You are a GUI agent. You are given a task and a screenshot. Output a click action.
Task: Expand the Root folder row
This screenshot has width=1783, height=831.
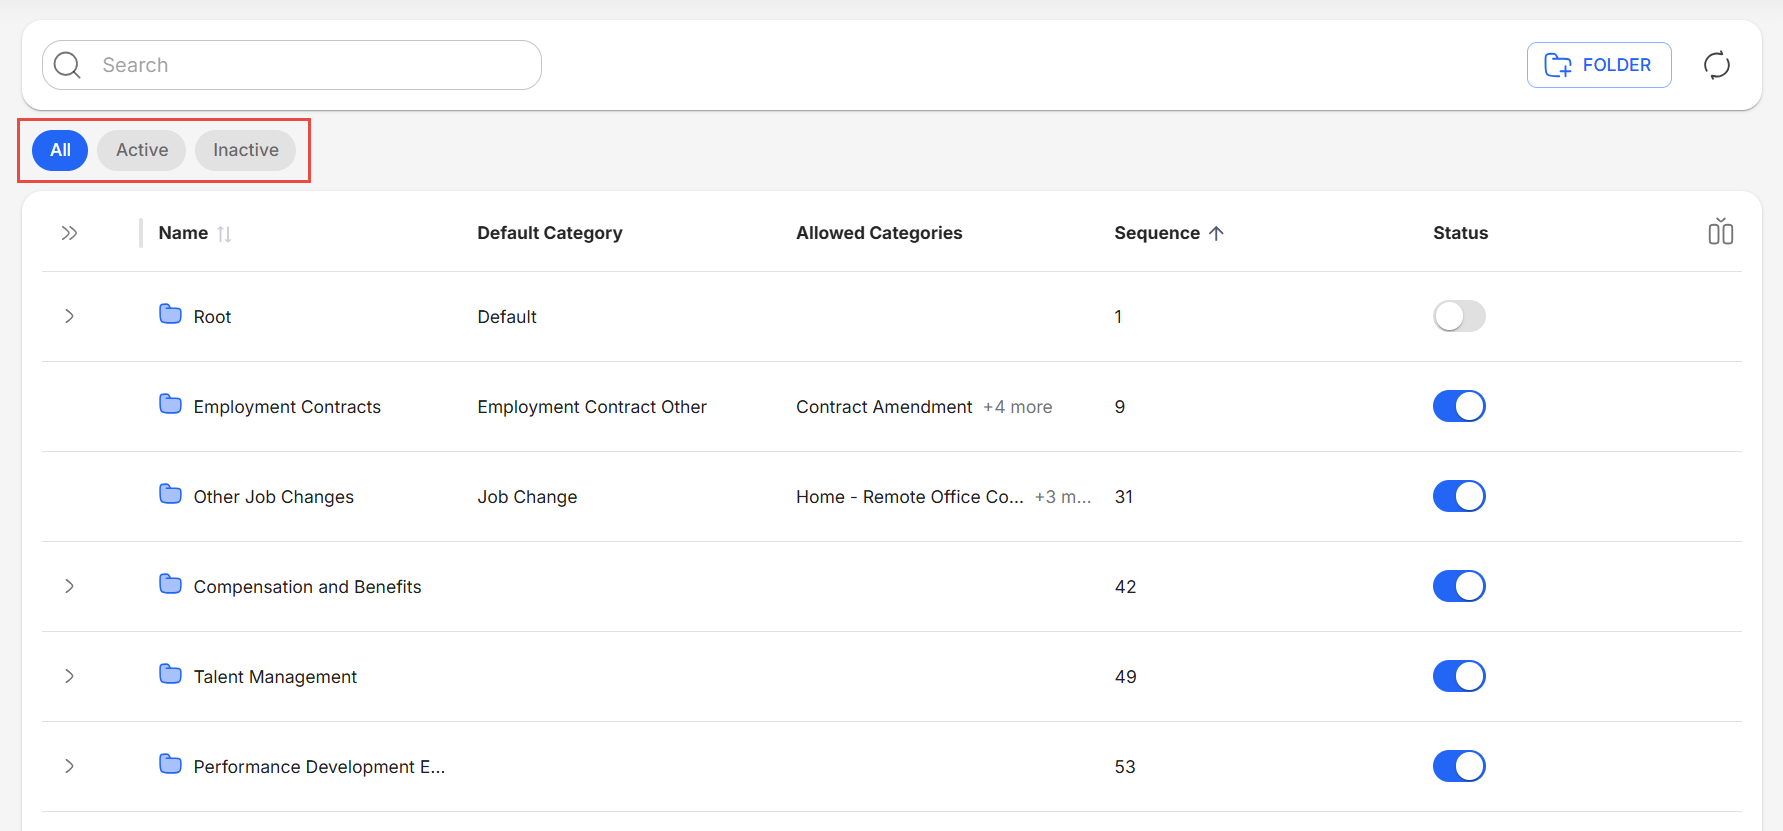69,316
